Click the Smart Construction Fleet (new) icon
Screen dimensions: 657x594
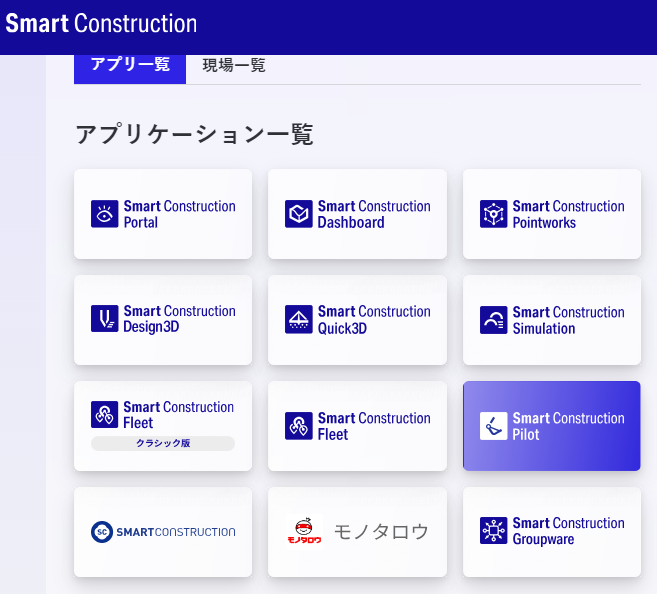pyautogui.click(x=299, y=426)
